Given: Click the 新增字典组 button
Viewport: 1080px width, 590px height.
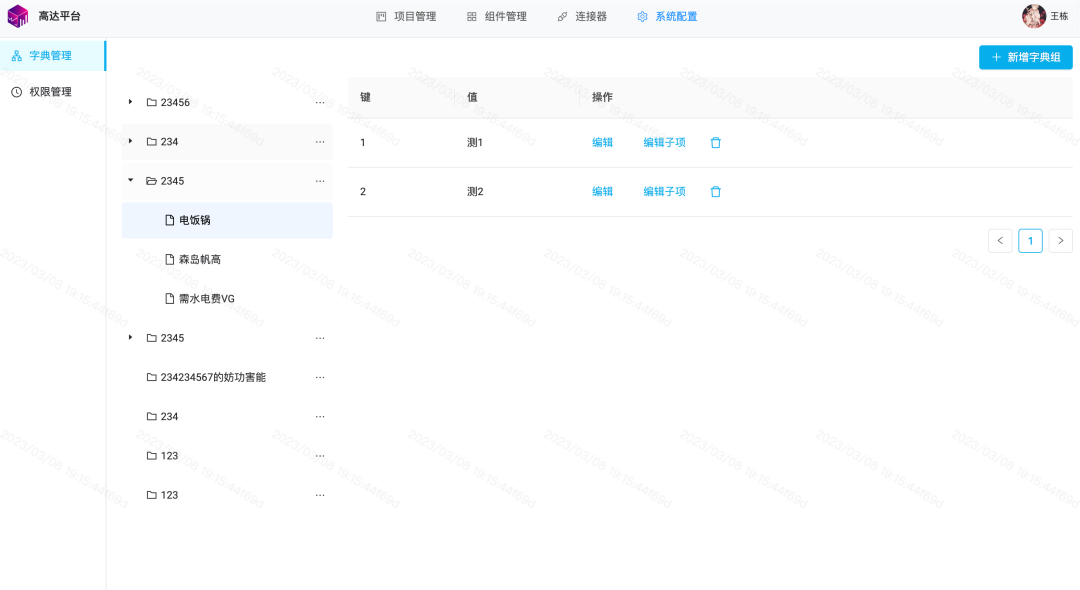Looking at the screenshot, I should (x=1026, y=57).
